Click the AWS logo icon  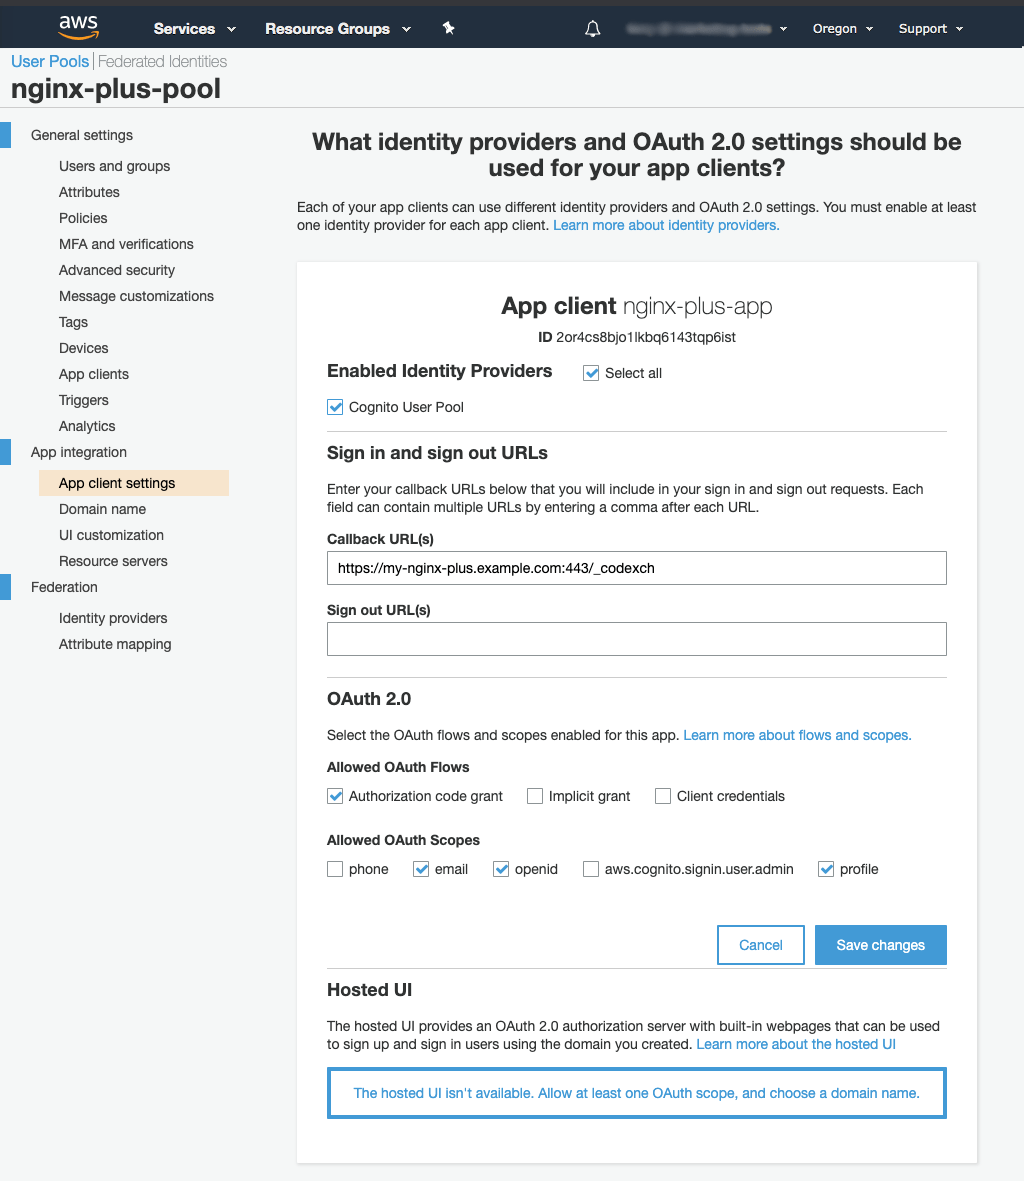coord(78,27)
